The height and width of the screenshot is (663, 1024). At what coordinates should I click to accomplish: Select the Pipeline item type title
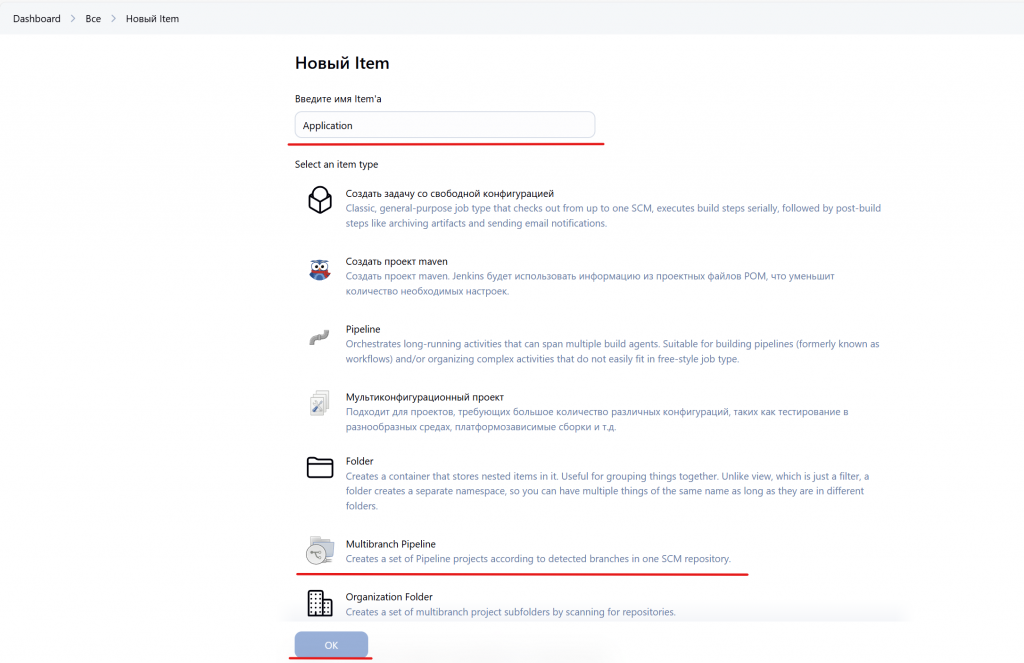click(x=363, y=329)
